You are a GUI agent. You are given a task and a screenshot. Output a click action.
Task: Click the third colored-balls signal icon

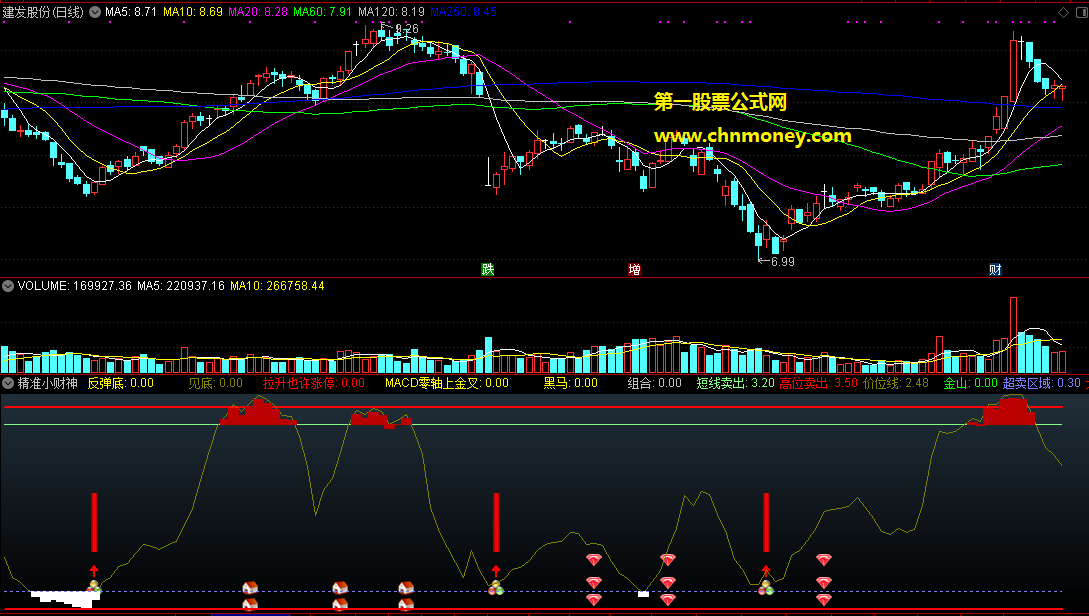[766, 588]
